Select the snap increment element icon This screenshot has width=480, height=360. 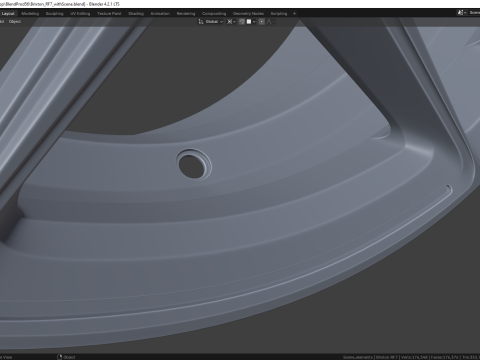pos(249,22)
